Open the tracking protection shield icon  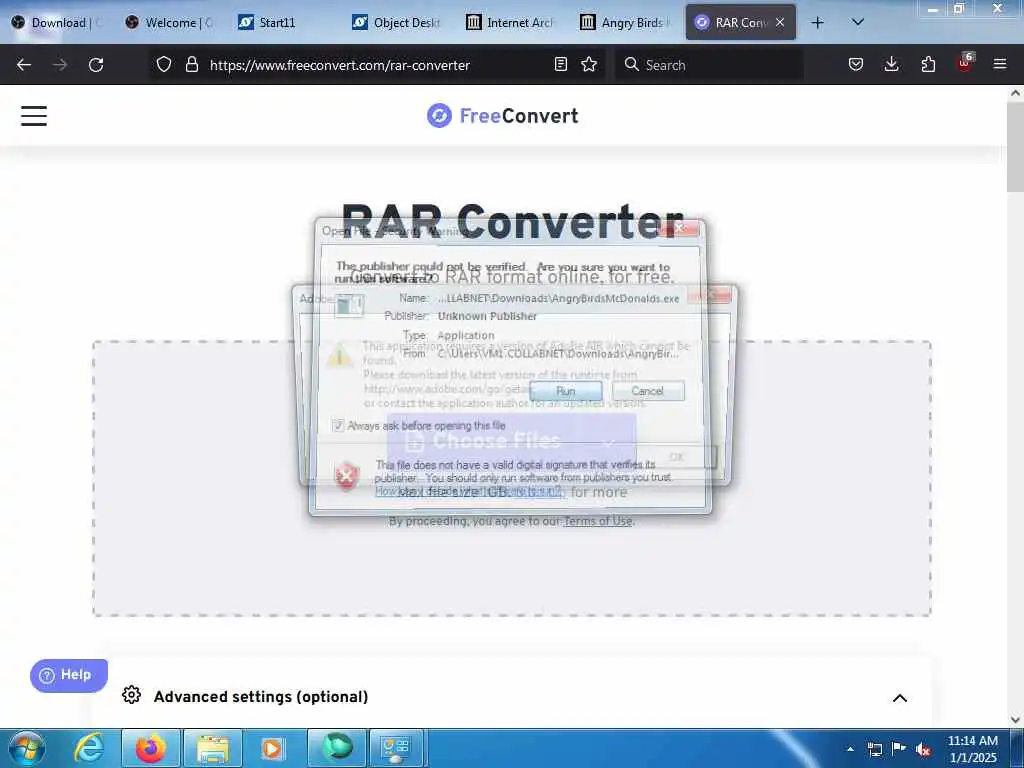(x=164, y=64)
